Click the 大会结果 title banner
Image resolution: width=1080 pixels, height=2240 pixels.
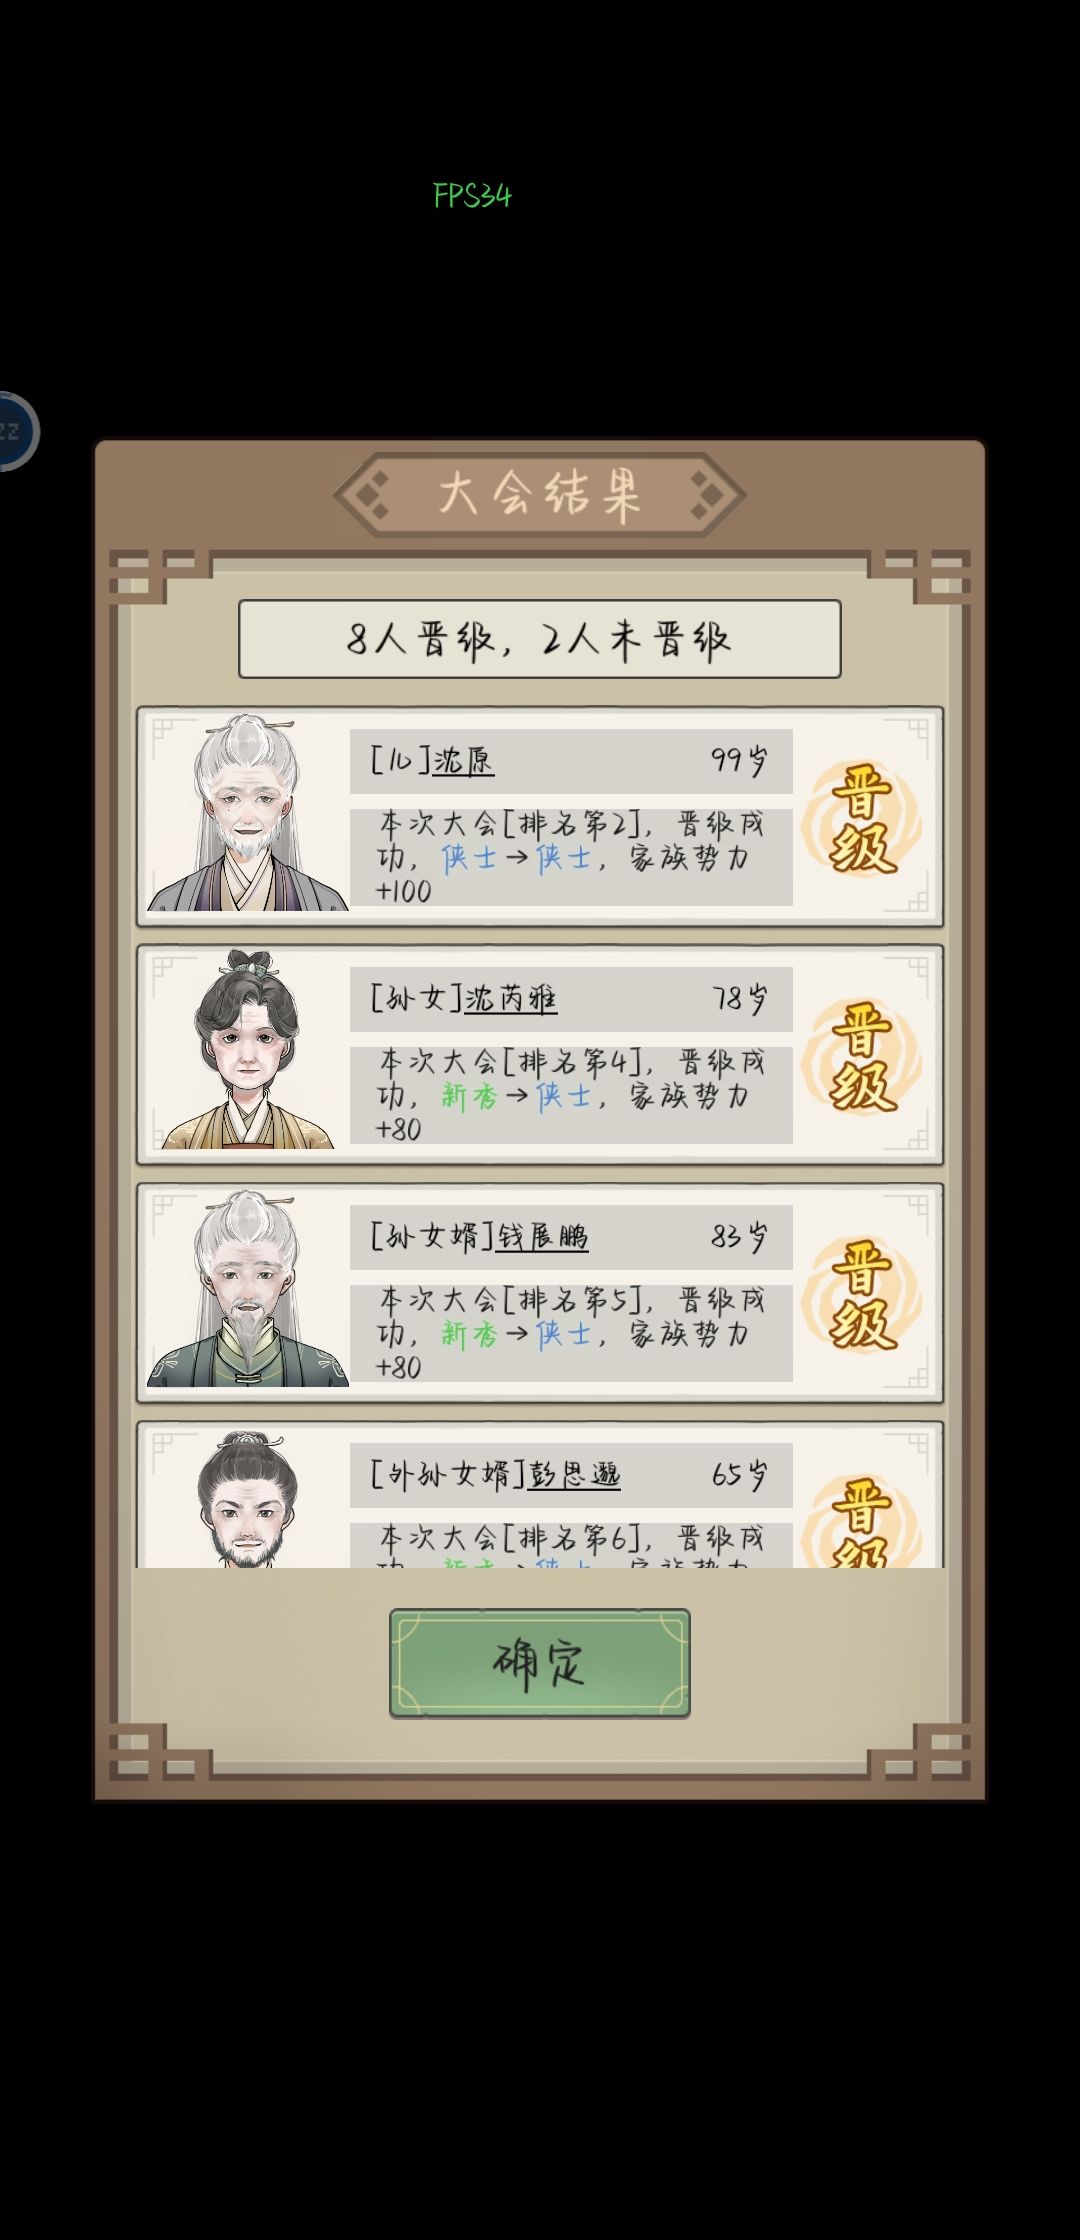(x=540, y=494)
